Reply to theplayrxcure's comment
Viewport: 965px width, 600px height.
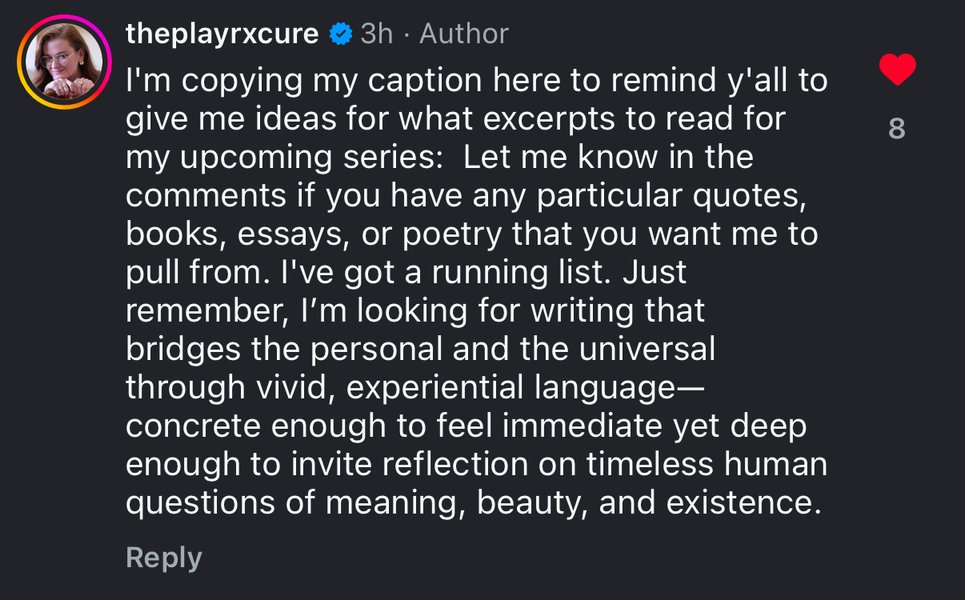point(164,557)
